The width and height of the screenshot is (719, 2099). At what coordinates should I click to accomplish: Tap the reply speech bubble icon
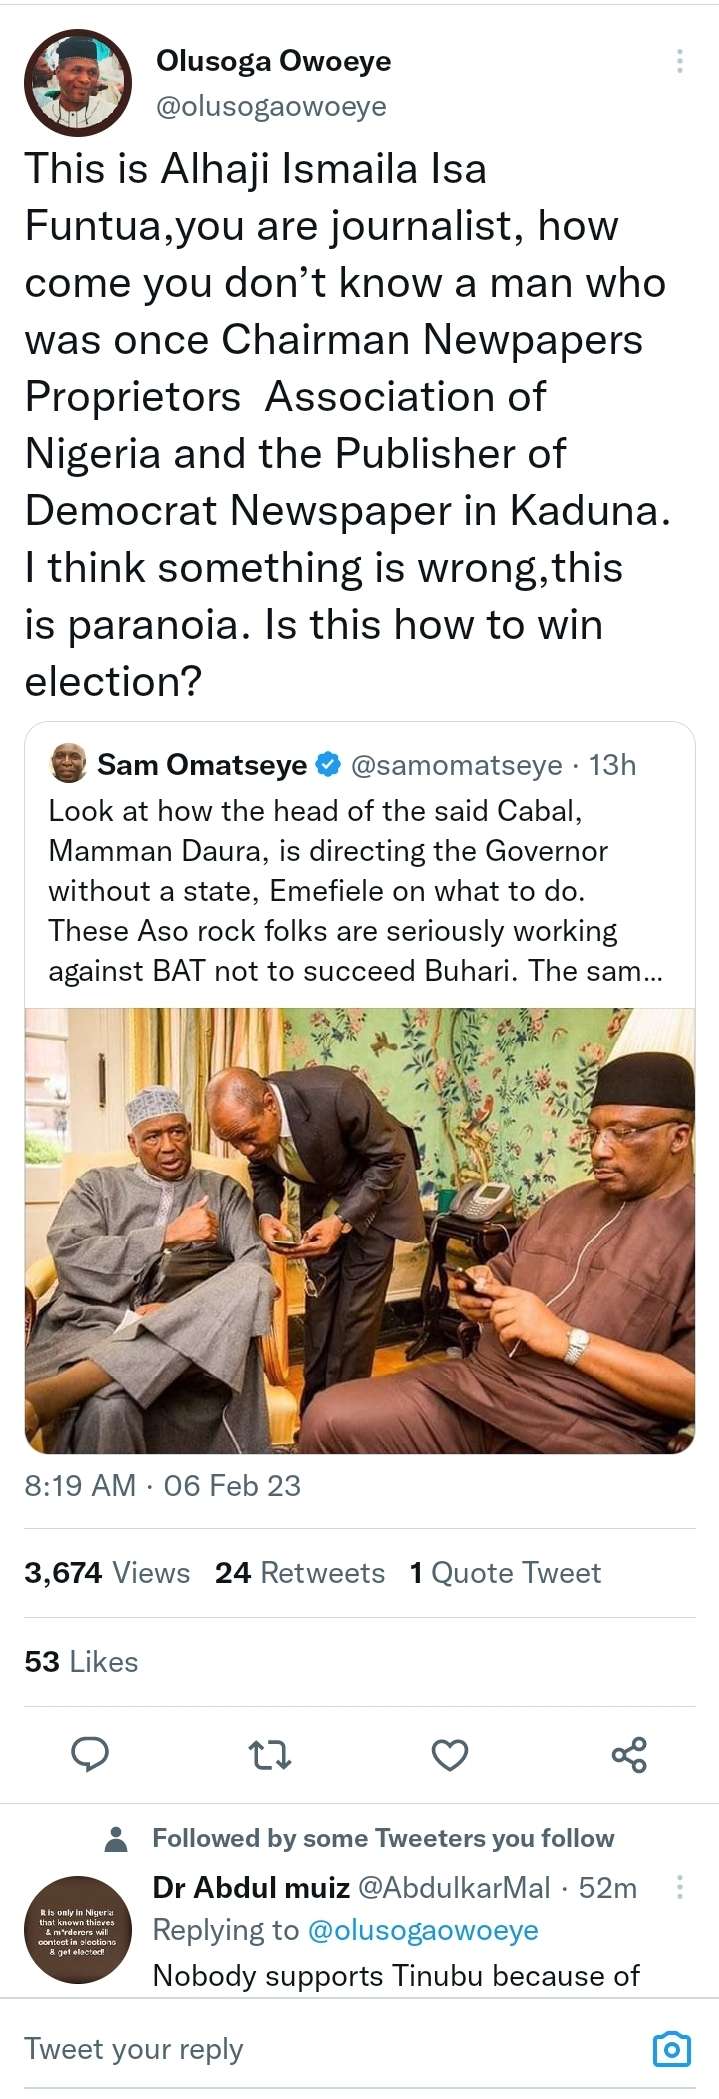(x=90, y=1754)
